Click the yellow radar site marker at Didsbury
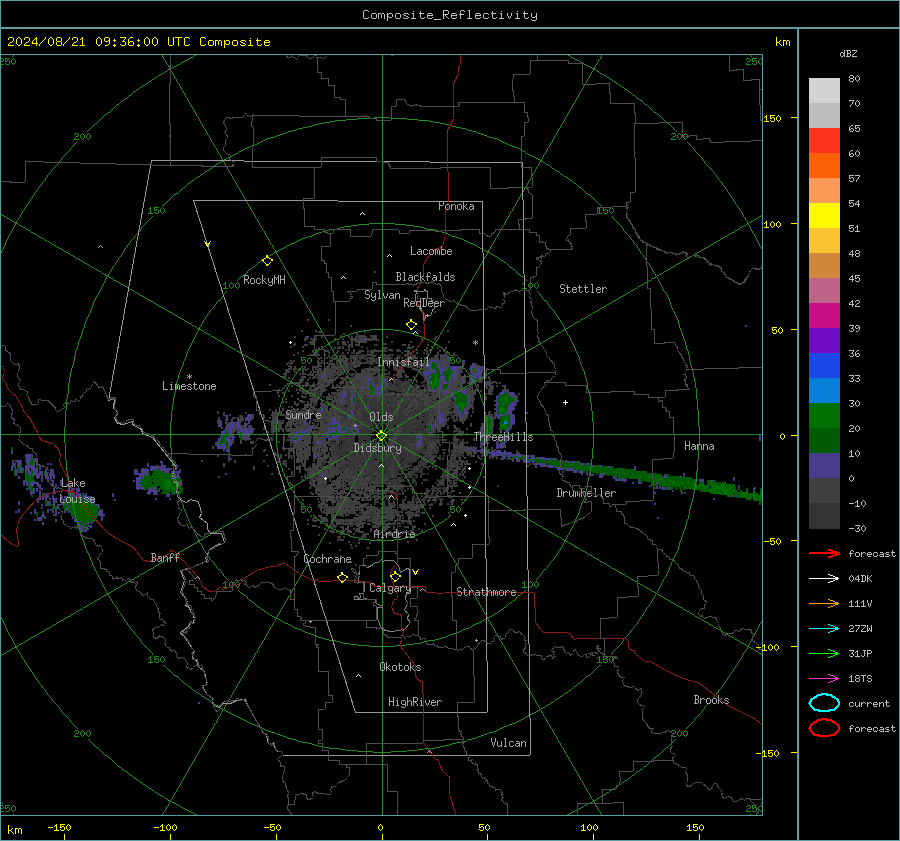The height and width of the screenshot is (841, 900). pyautogui.click(x=382, y=435)
